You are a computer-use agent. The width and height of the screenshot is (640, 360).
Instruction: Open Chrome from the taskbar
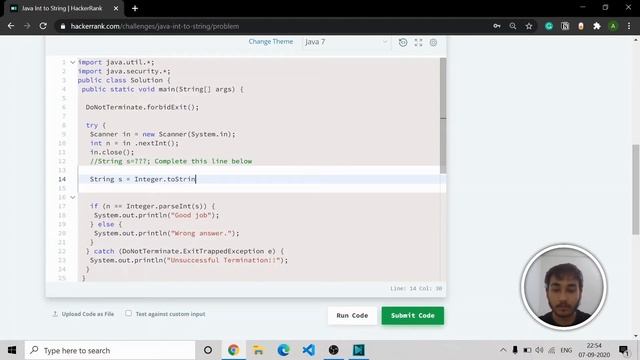click(233, 350)
